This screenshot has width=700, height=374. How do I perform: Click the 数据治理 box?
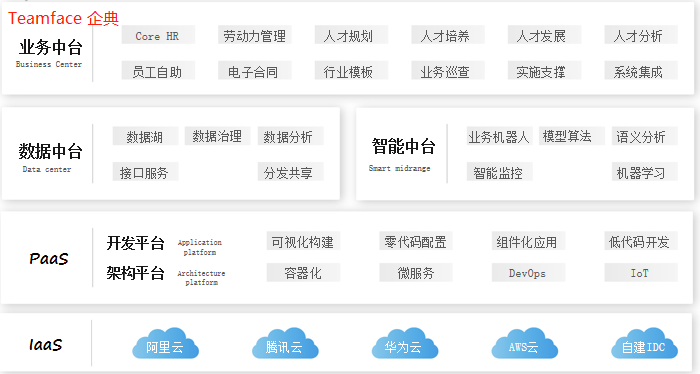[x=217, y=136]
